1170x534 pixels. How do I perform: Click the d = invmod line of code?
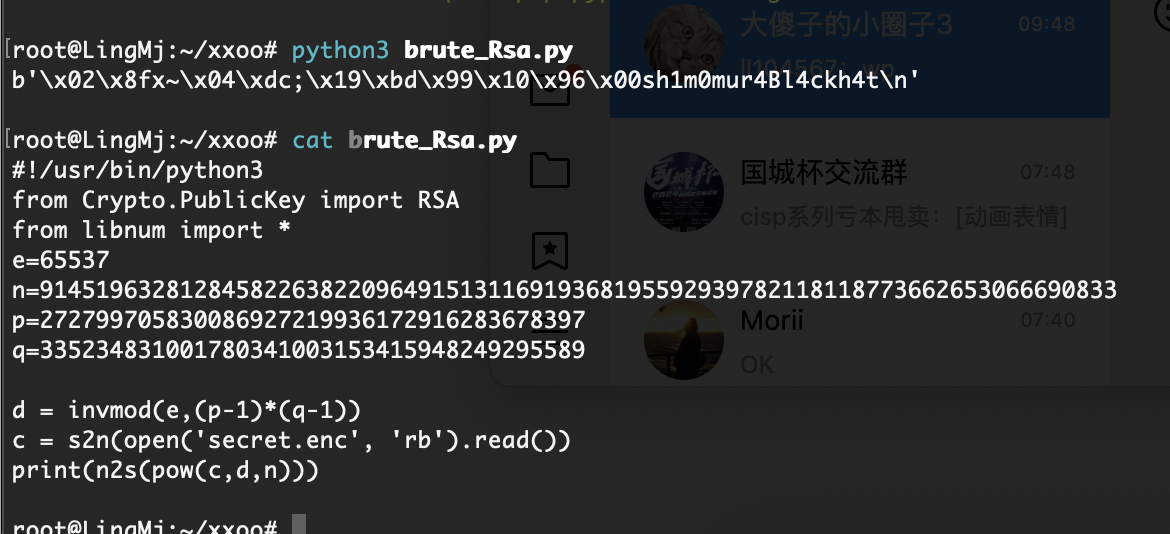tap(187, 410)
